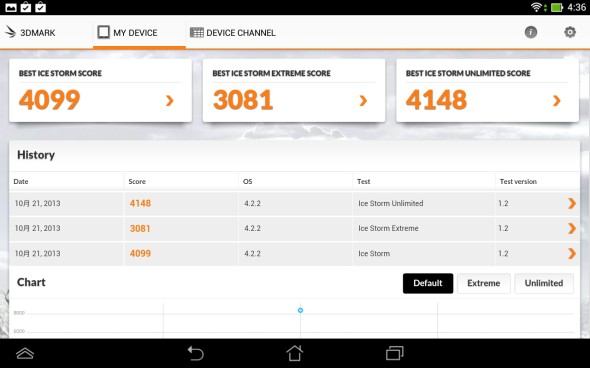590x368 pixels.
Task: Open Best Ice Storm Unlimited Score card
Action: 487,90
